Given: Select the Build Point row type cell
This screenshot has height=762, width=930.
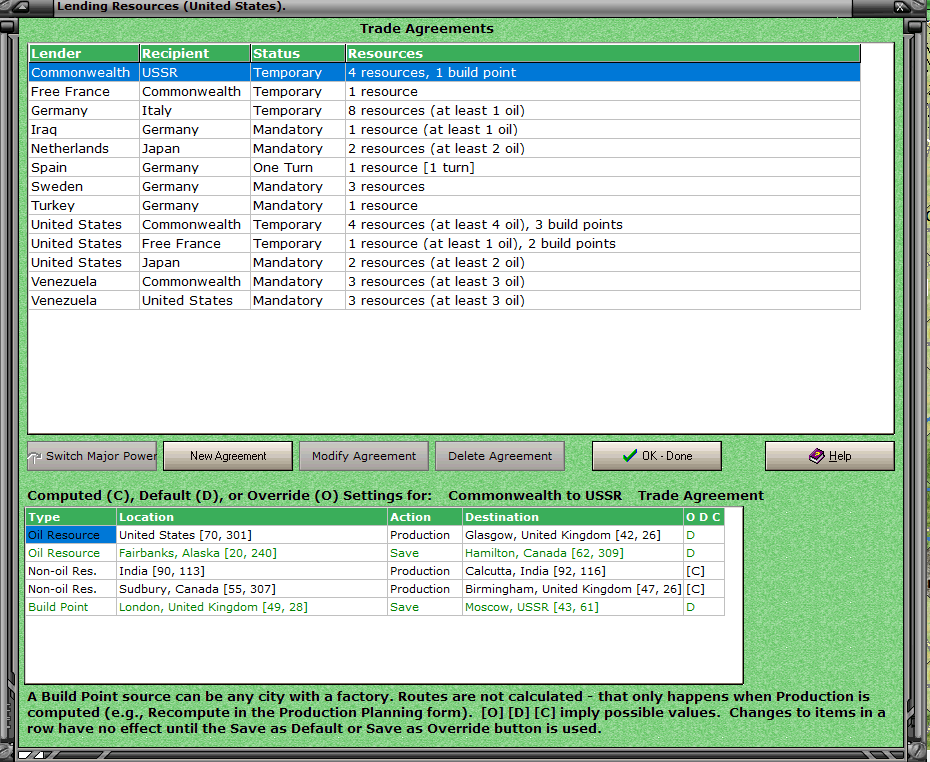Looking at the screenshot, I should click(71, 607).
